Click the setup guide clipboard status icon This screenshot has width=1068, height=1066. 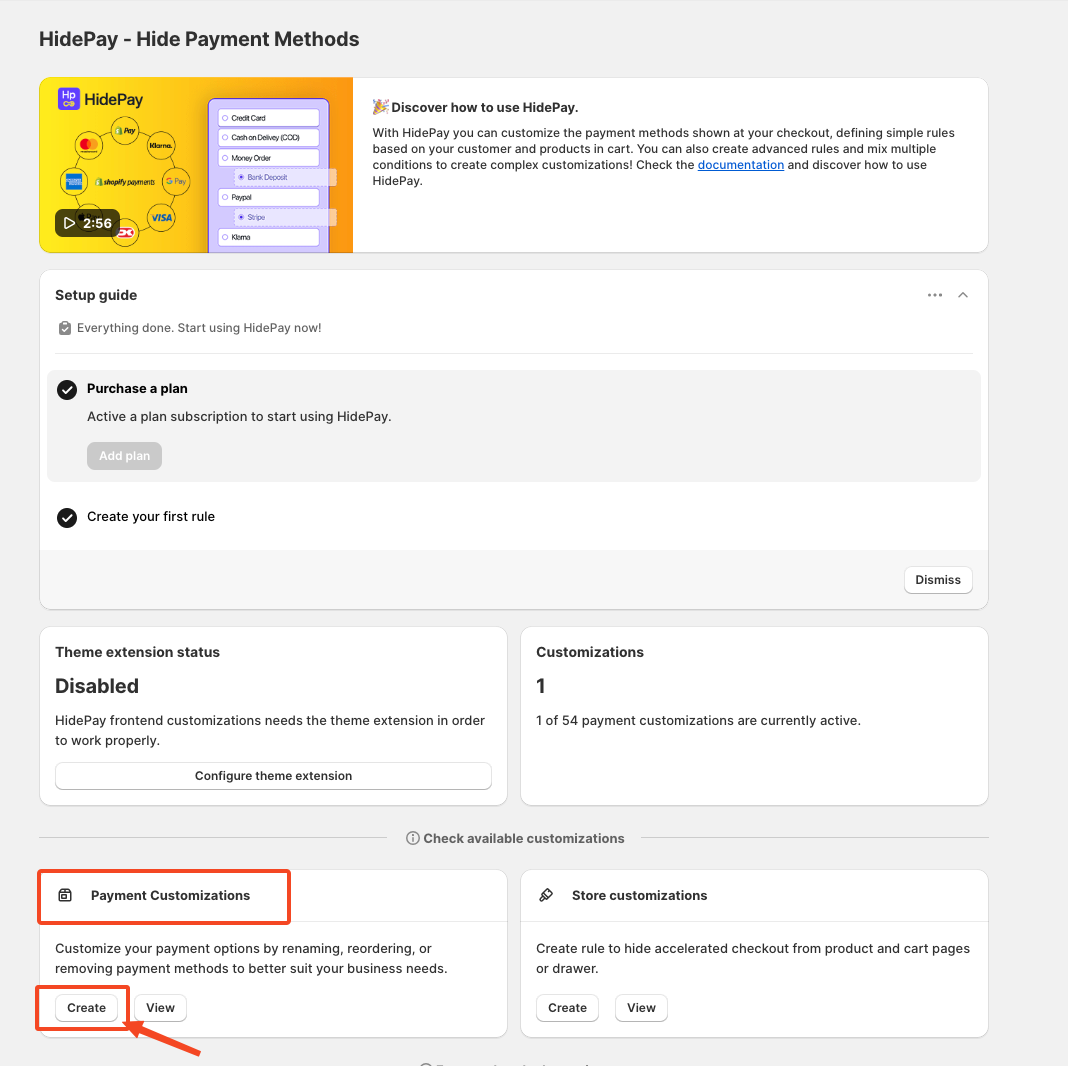[65, 328]
